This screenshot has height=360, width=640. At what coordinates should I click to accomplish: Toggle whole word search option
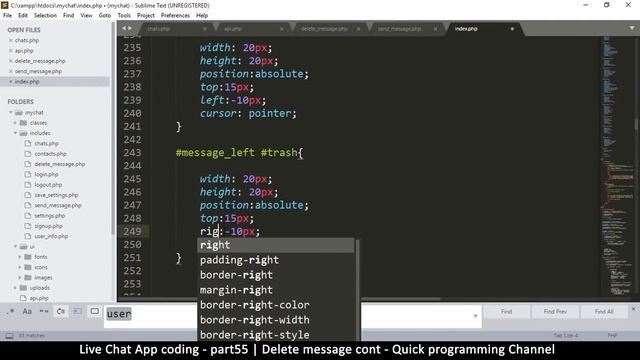44,311
